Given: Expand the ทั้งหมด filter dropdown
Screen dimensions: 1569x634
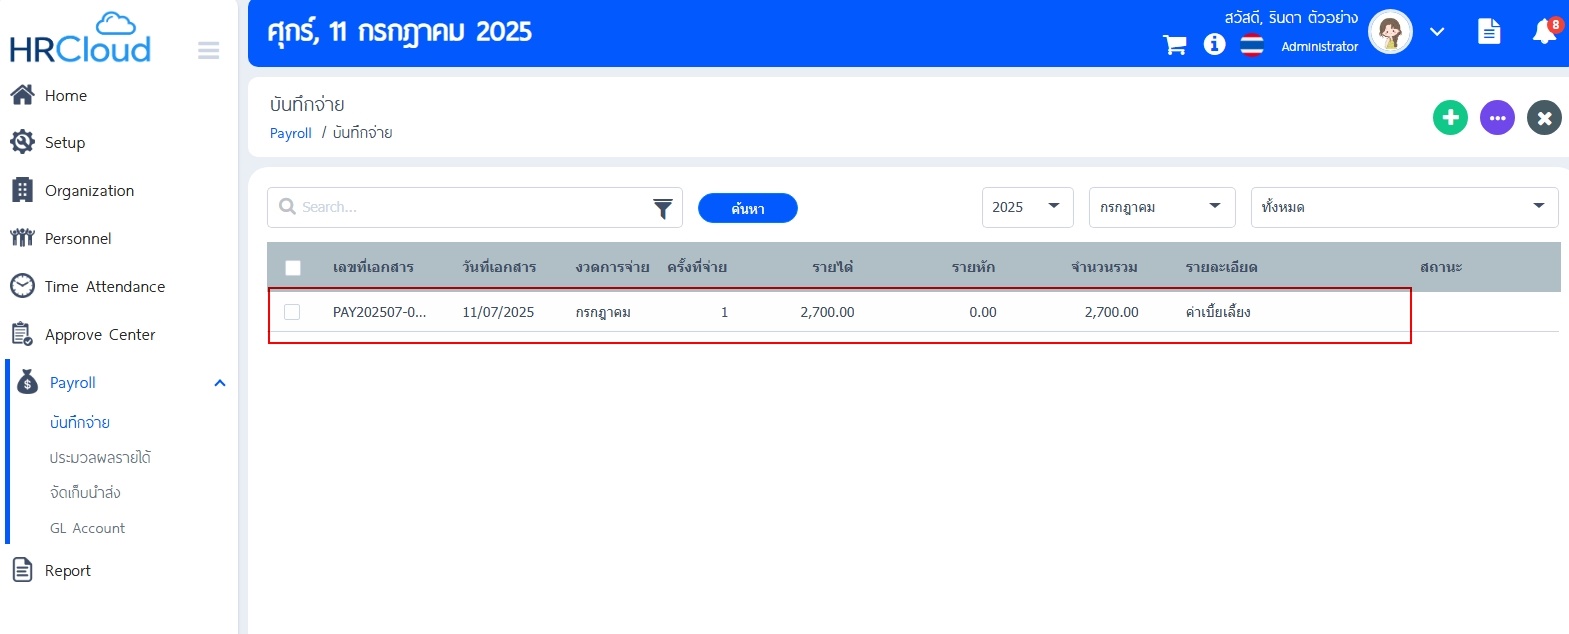Looking at the screenshot, I should (x=1403, y=207).
